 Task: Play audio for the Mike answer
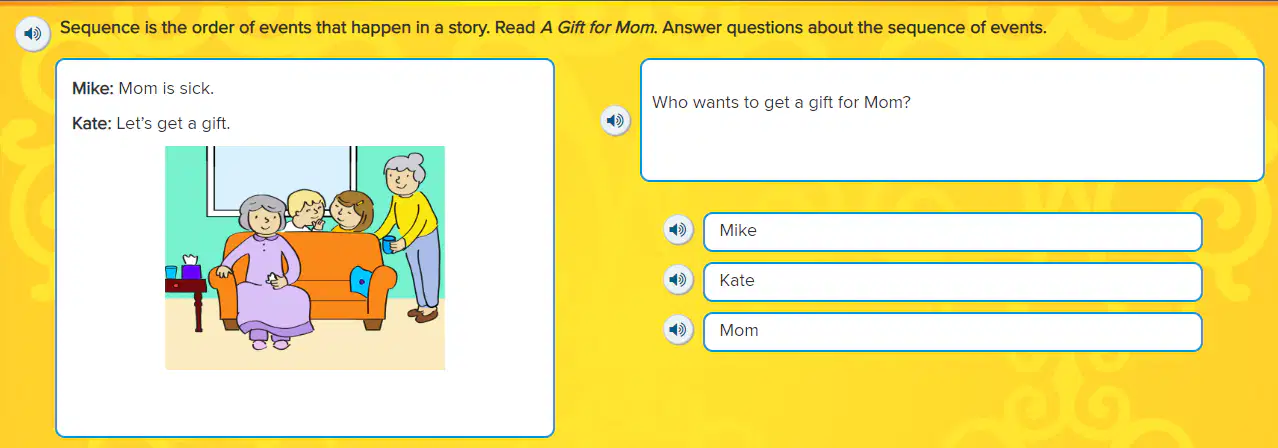pos(679,230)
